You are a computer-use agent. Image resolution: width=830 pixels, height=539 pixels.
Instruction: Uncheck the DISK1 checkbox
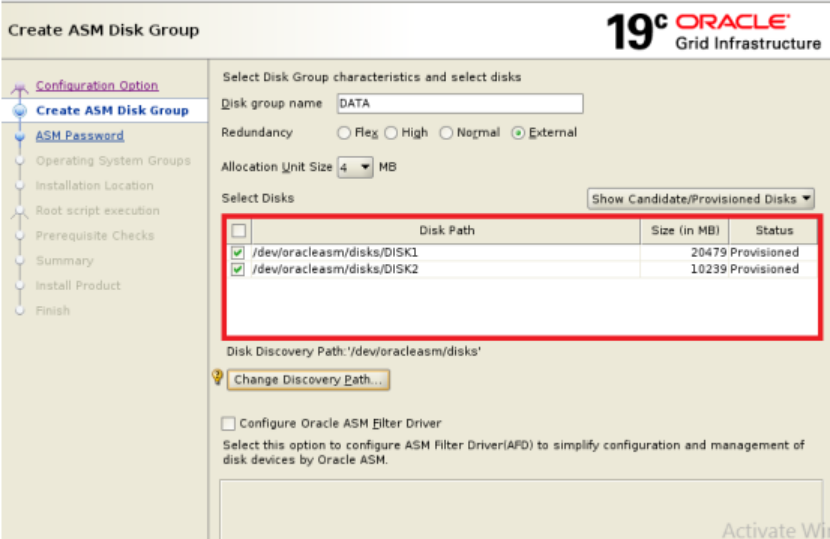click(238, 253)
